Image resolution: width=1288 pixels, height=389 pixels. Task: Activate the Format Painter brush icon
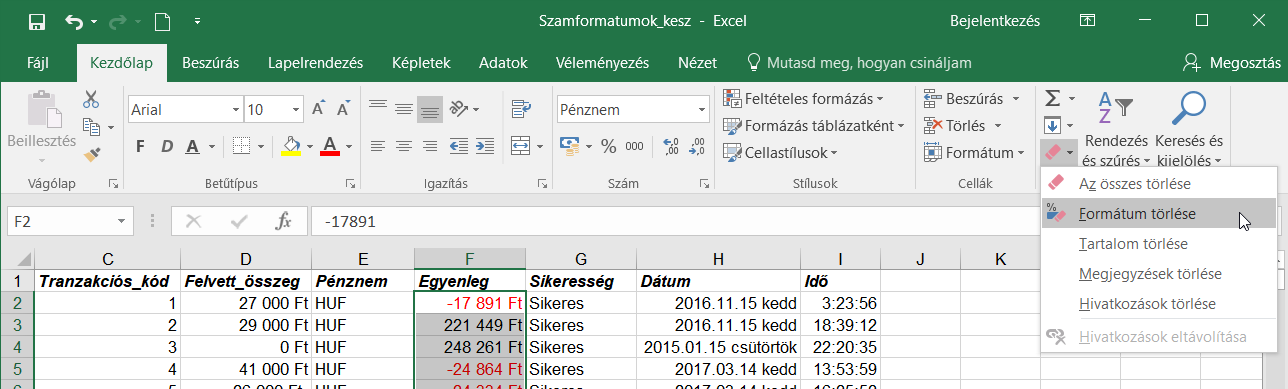pos(91,154)
